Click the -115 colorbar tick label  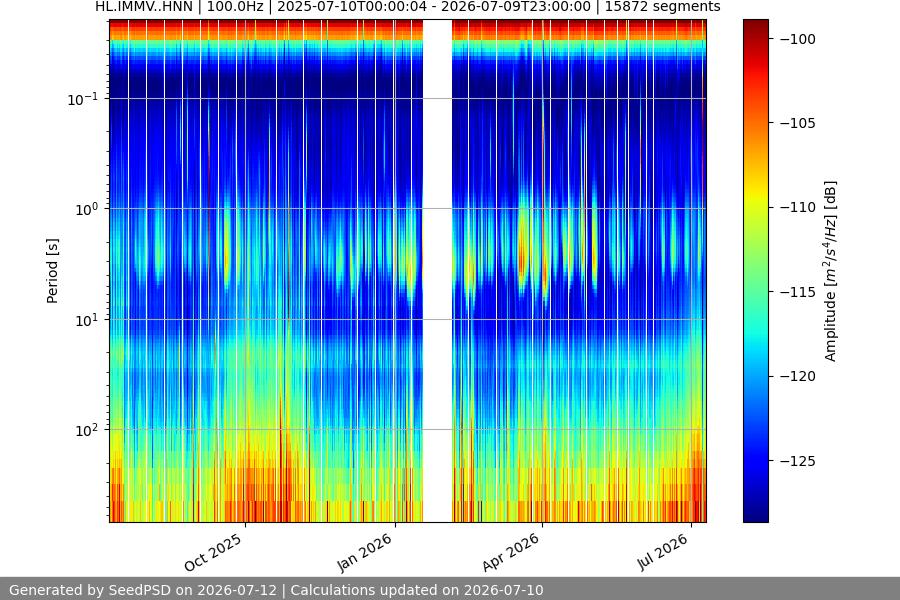coord(798,292)
